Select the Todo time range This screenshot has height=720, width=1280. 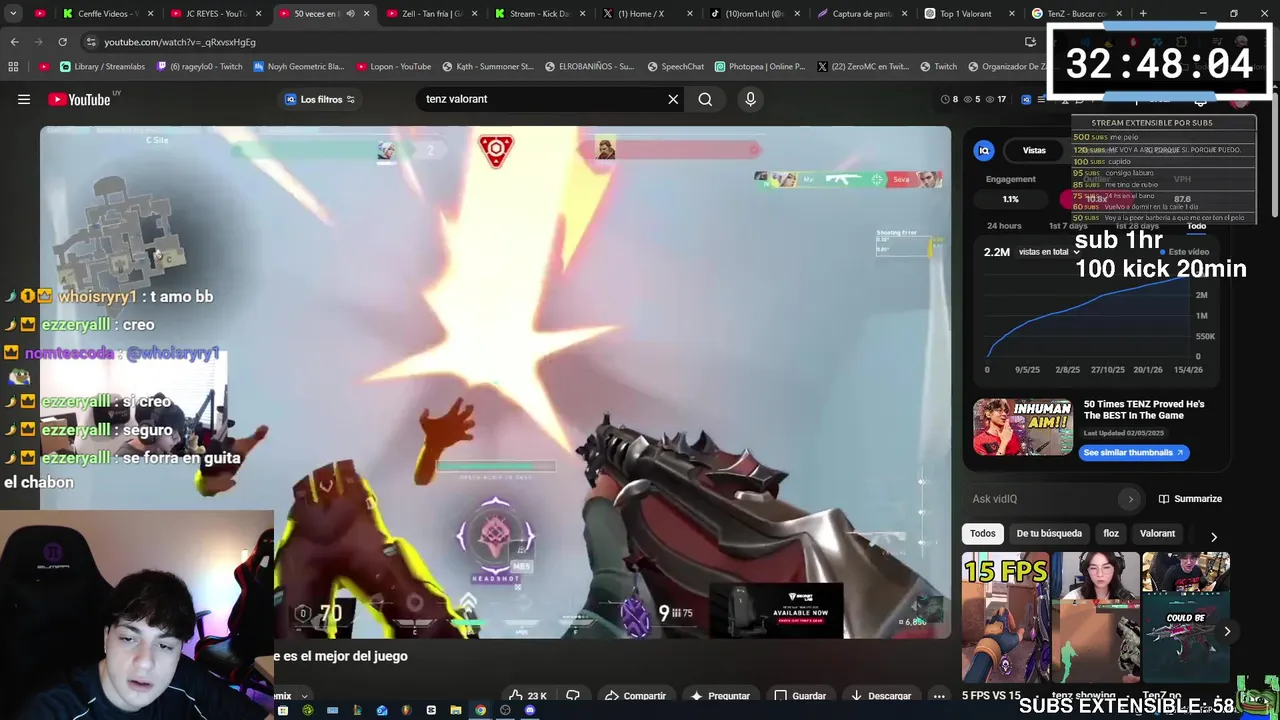(x=1196, y=226)
